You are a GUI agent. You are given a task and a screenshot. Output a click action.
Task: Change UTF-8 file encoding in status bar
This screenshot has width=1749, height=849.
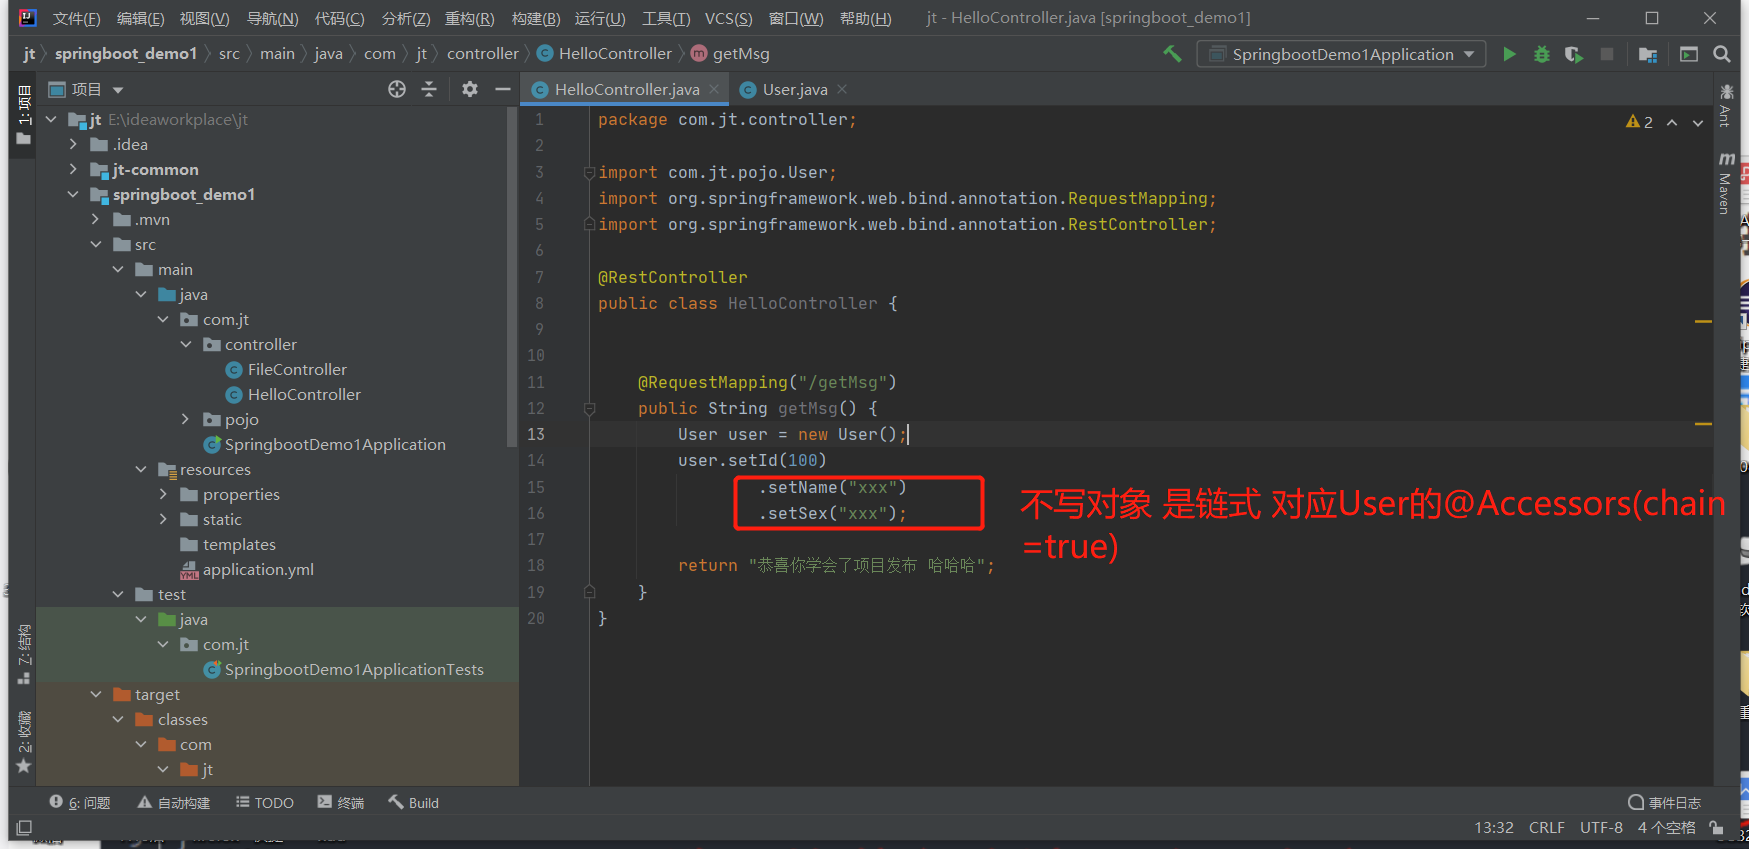pyautogui.click(x=1601, y=828)
